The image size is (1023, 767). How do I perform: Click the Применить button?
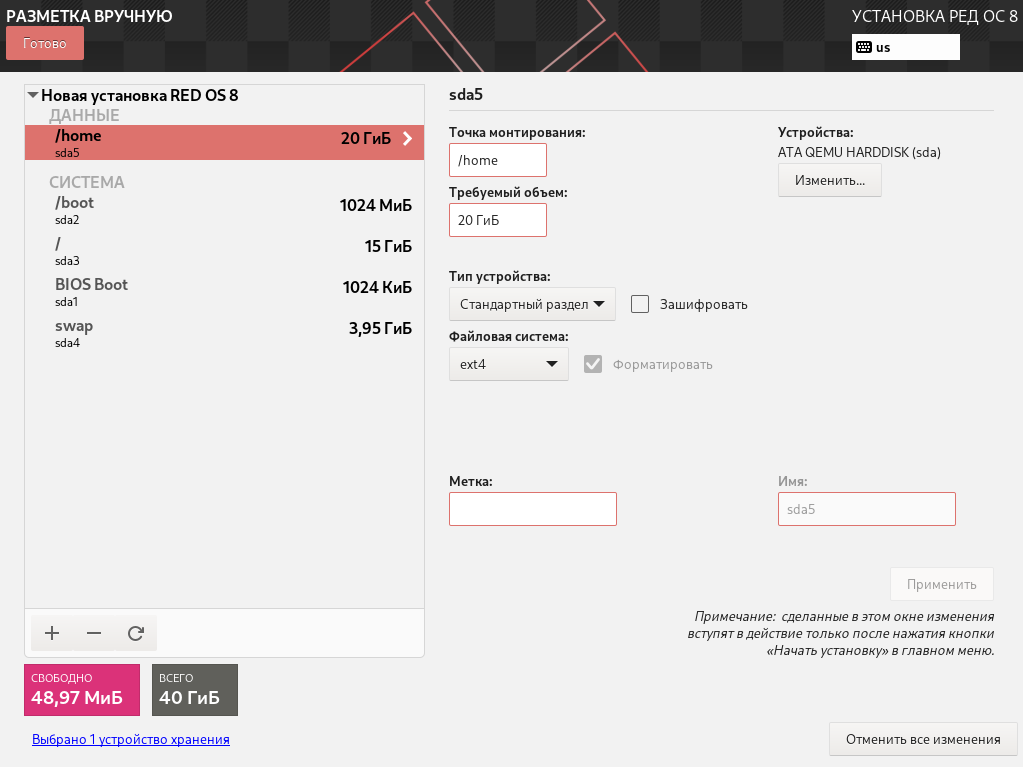click(x=942, y=584)
